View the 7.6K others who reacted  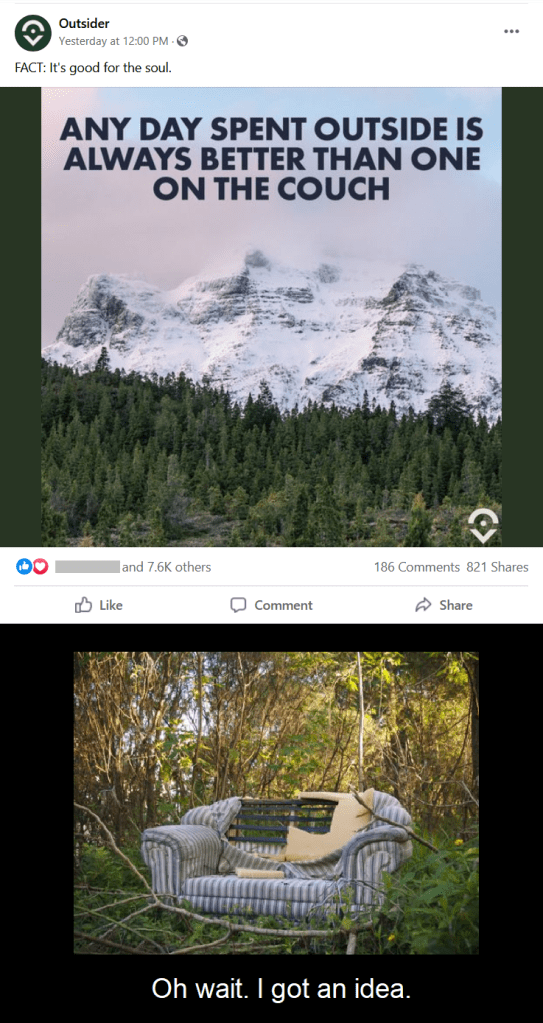click(166, 567)
